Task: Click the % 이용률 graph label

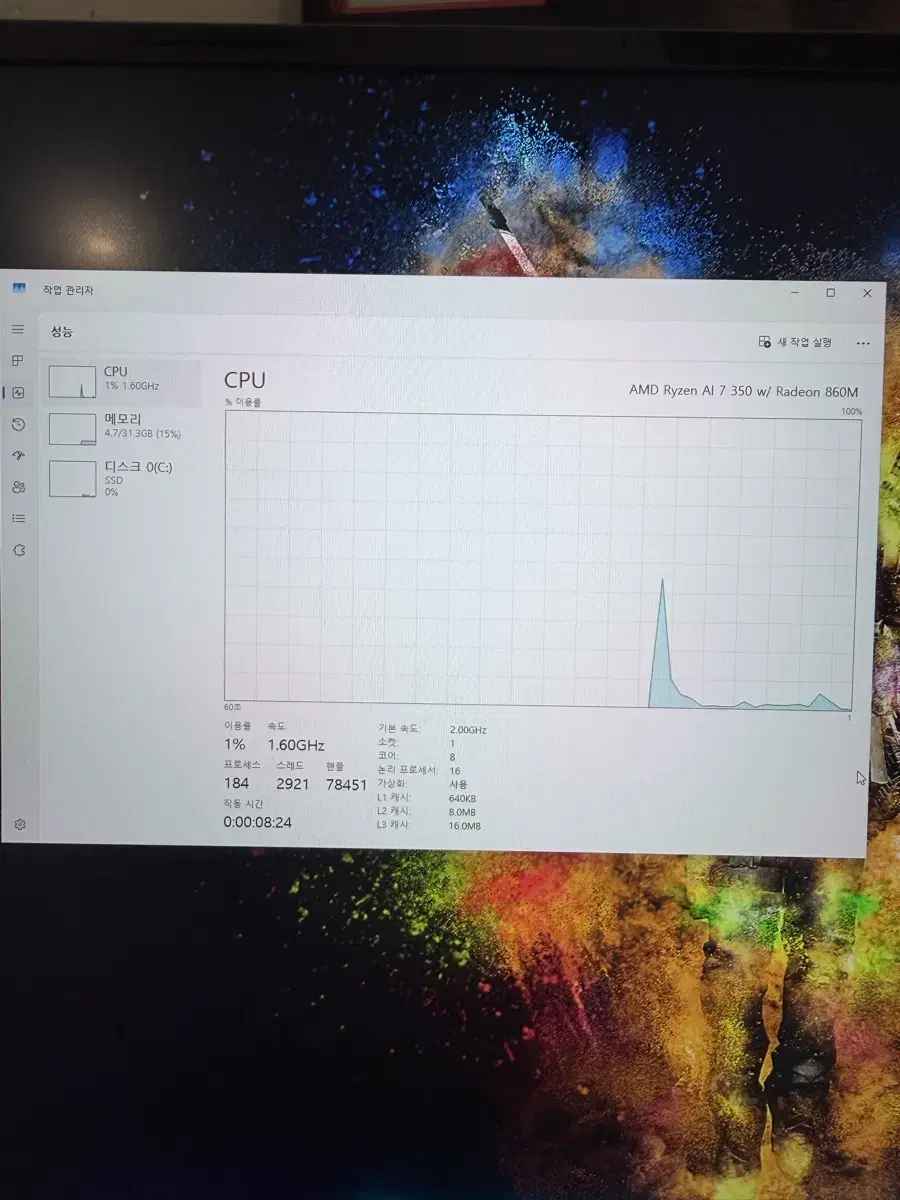Action: [x=243, y=402]
